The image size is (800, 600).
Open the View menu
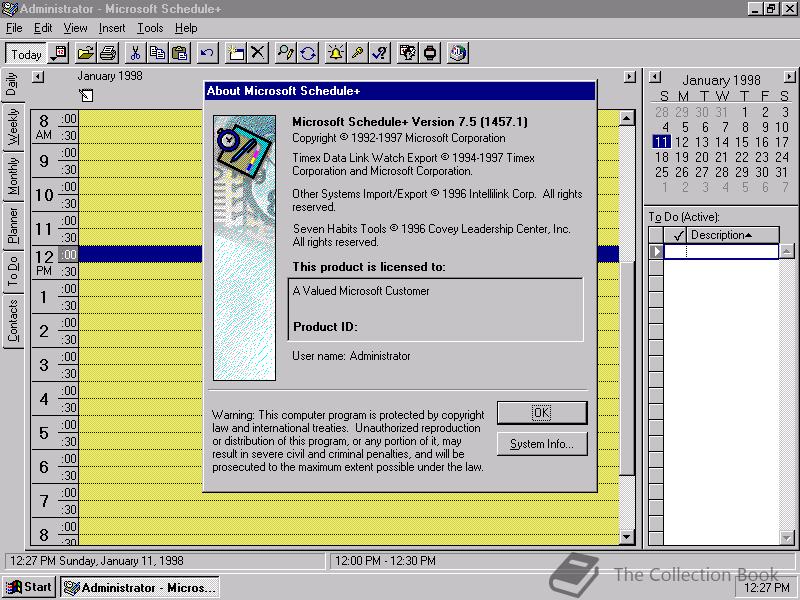coord(75,28)
